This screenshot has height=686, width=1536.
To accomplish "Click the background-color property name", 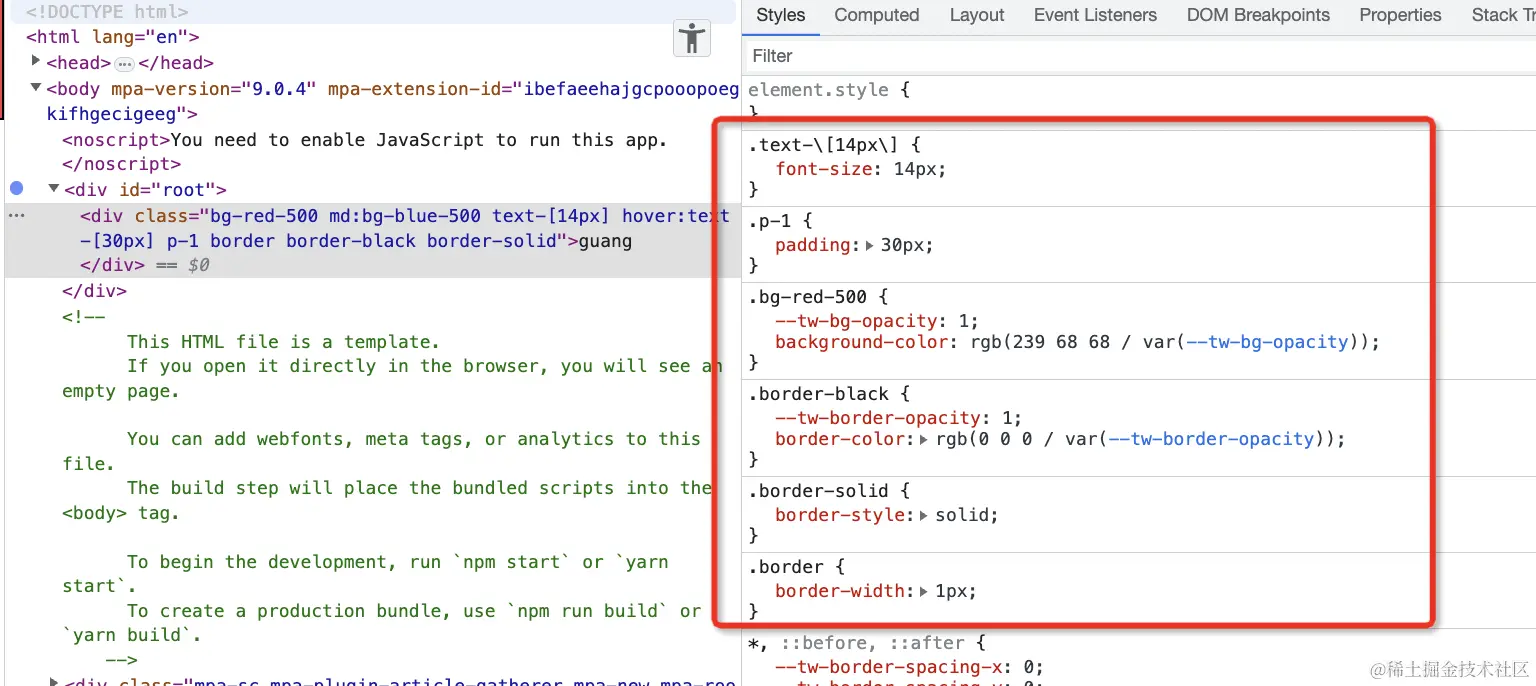I will click(862, 342).
